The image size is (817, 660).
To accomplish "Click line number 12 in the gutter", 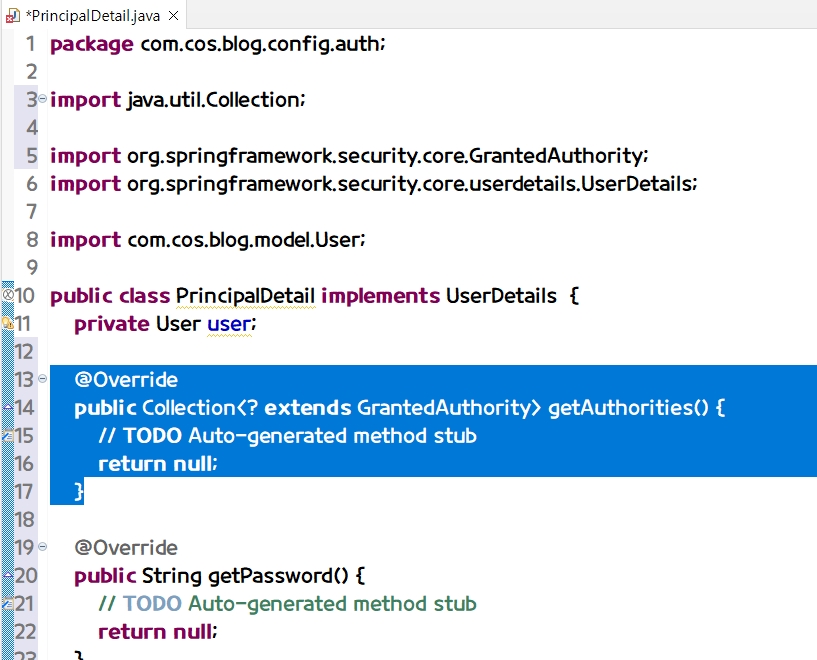I will 24,352.
